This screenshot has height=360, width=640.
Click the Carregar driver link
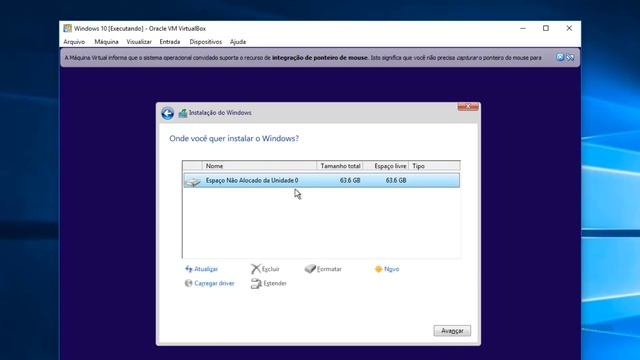click(214, 283)
